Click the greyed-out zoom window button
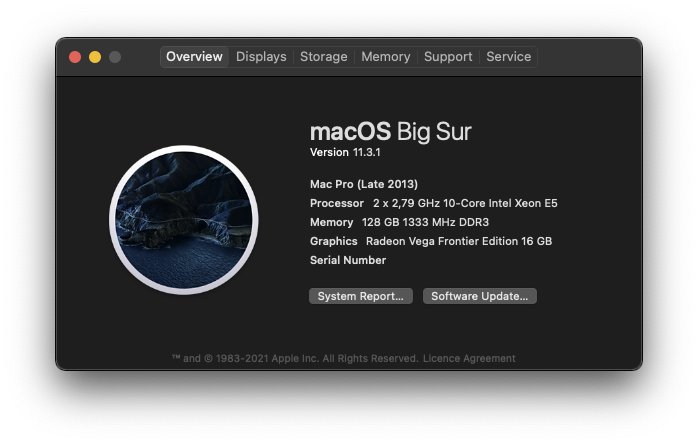Viewport: 698px width, 444px height. point(115,57)
